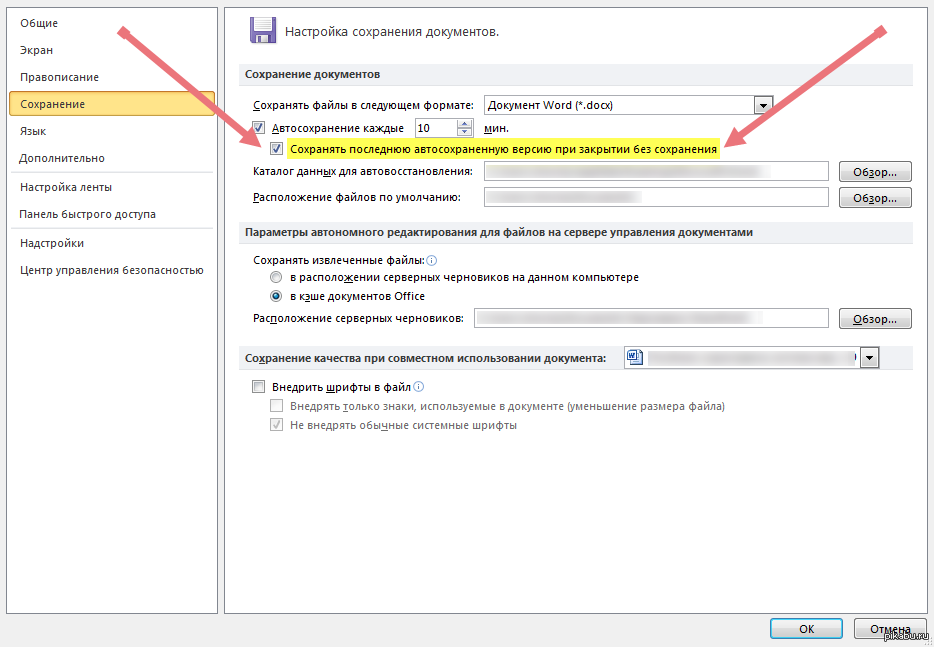Click the Отмена button
The height and width of the screenshot is (647, 934).
(890, 629)
